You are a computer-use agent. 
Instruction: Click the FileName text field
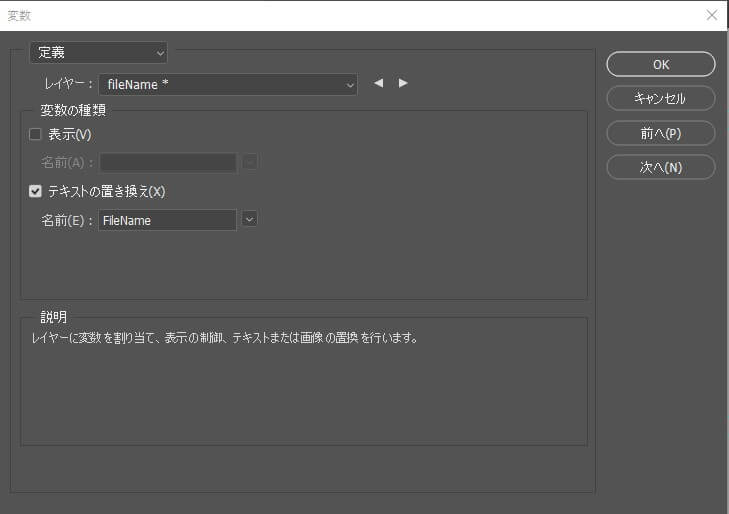click(167, 220)
